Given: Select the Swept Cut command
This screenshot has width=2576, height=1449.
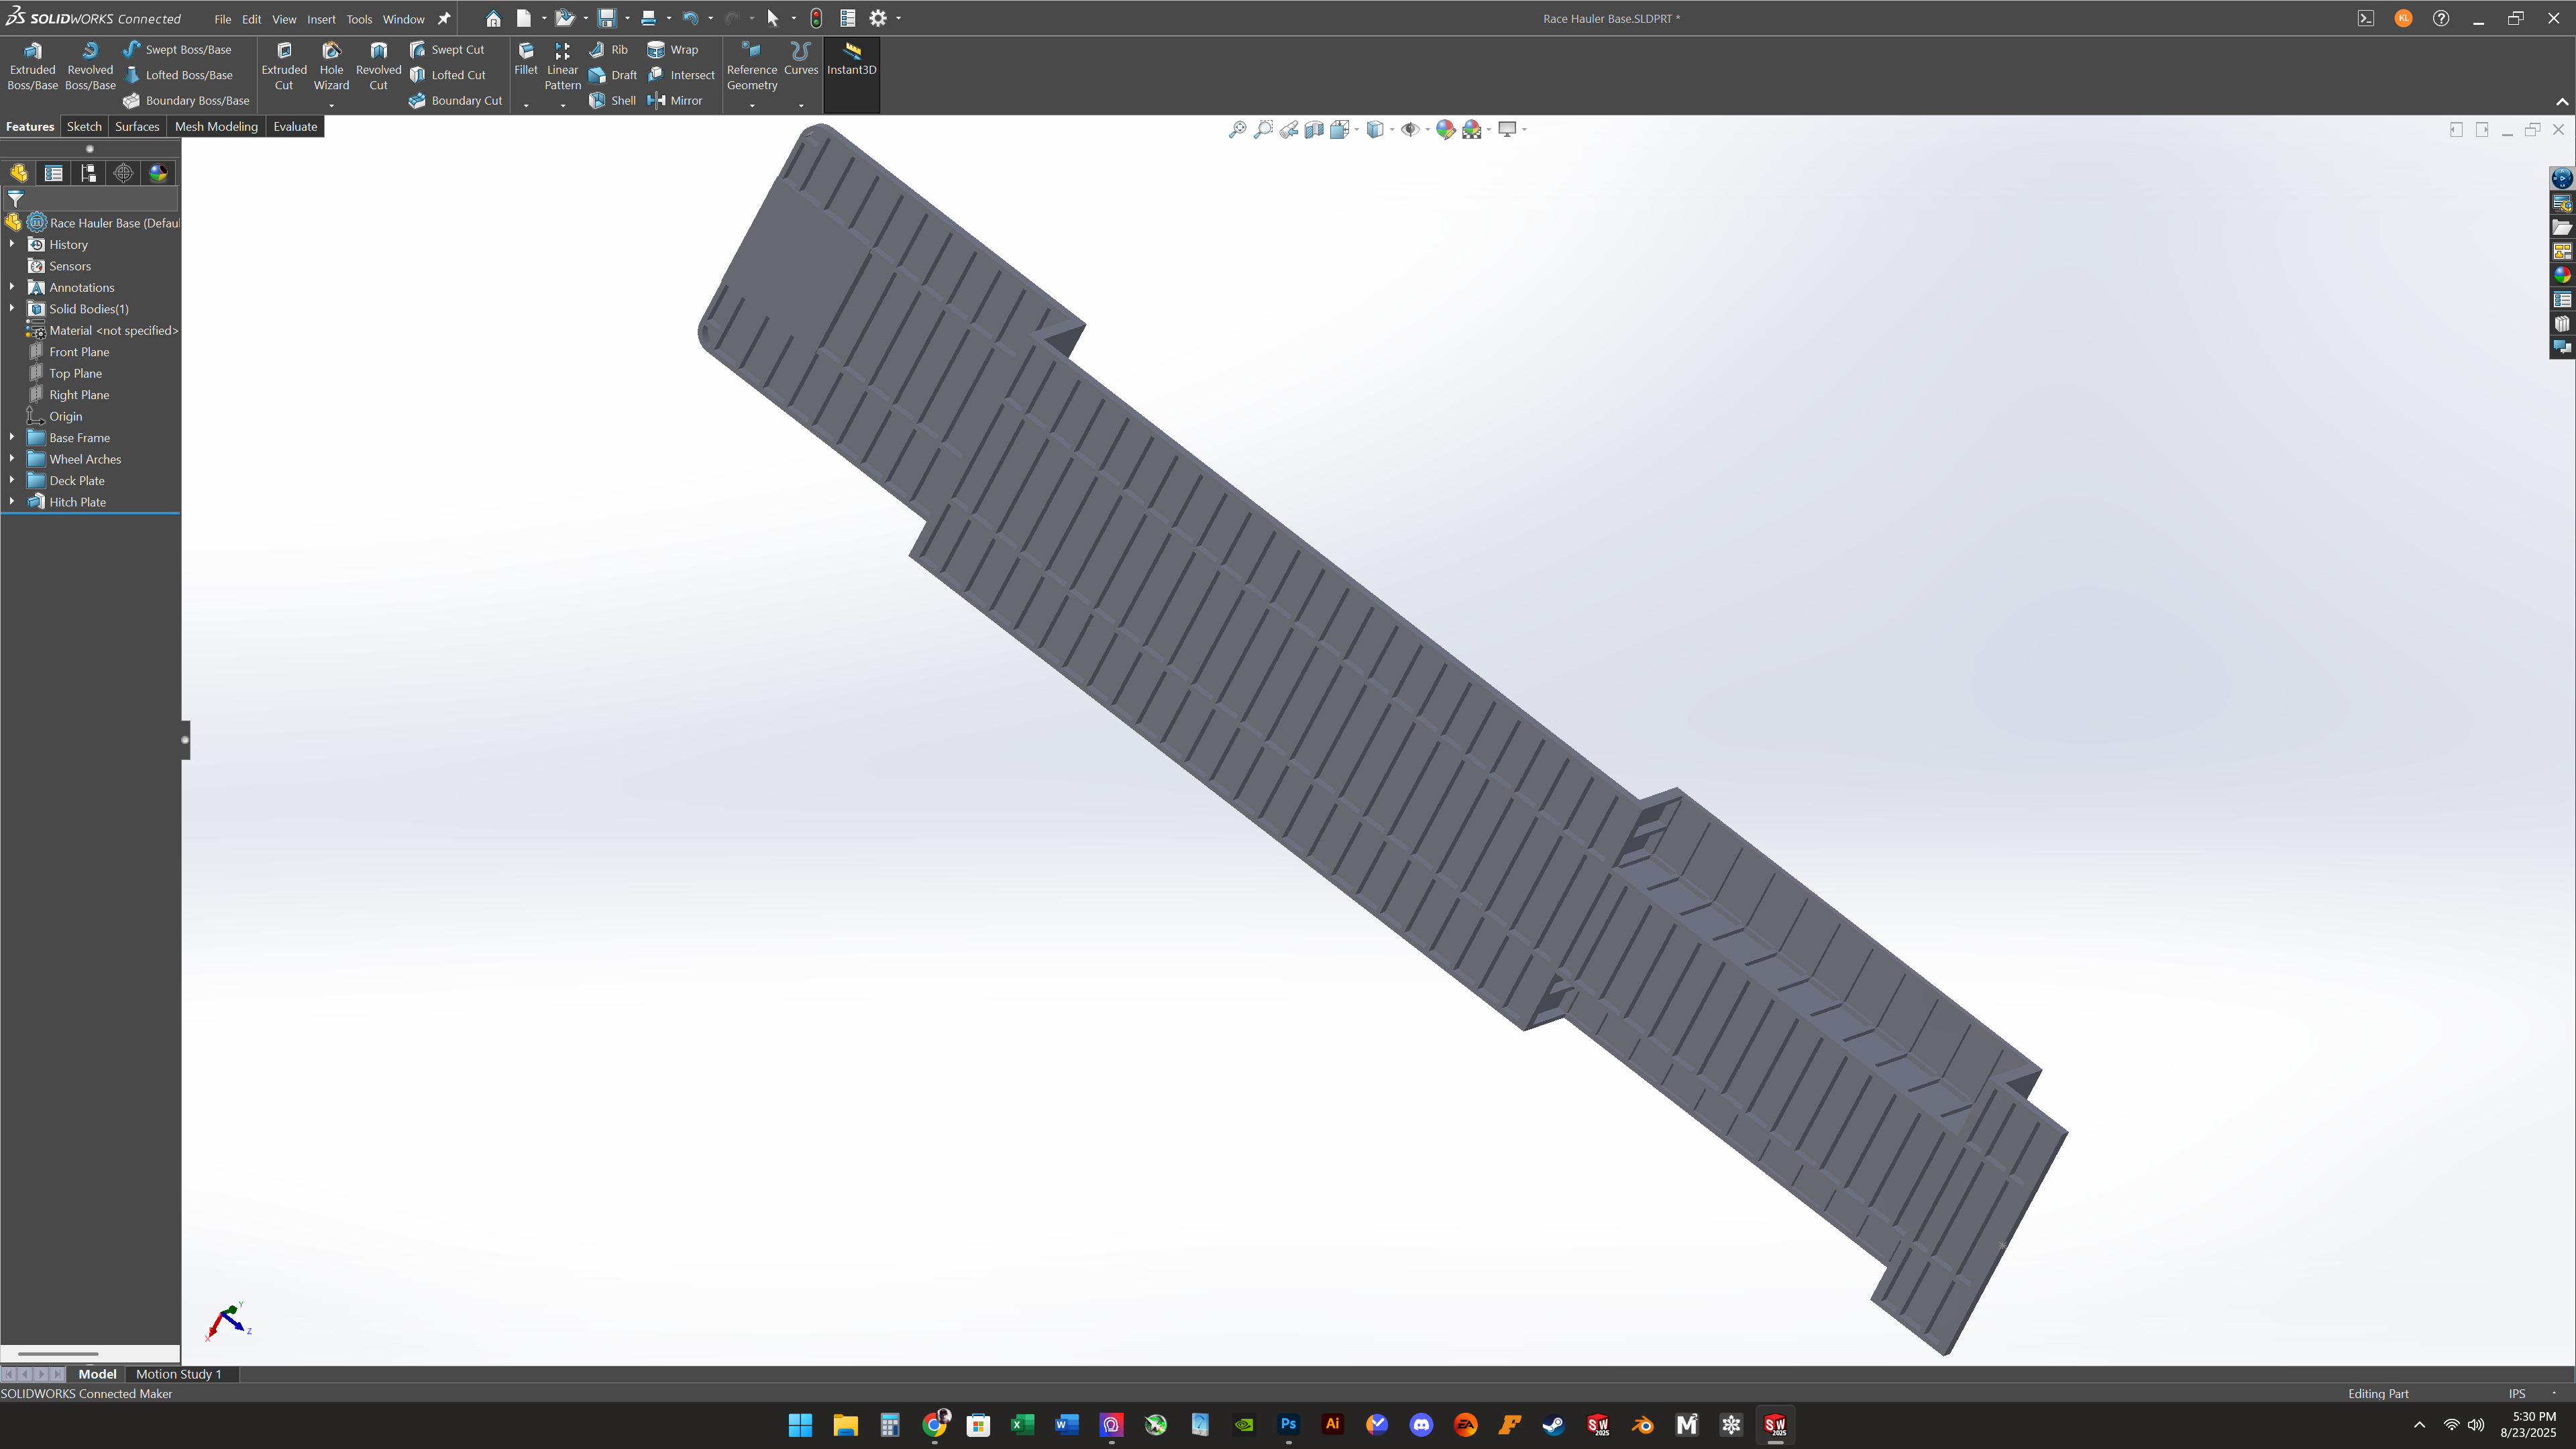Looking at the screenshot, I should 446,49.
